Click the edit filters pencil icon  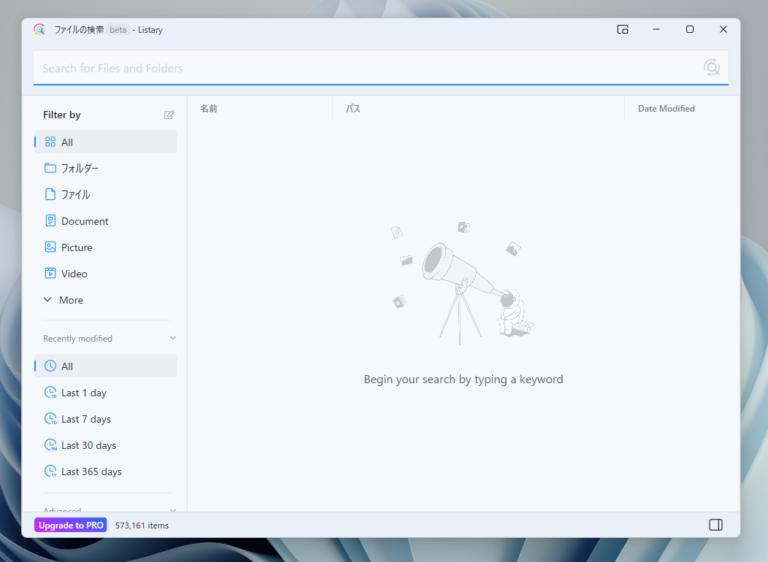click(x=169, y=115)
